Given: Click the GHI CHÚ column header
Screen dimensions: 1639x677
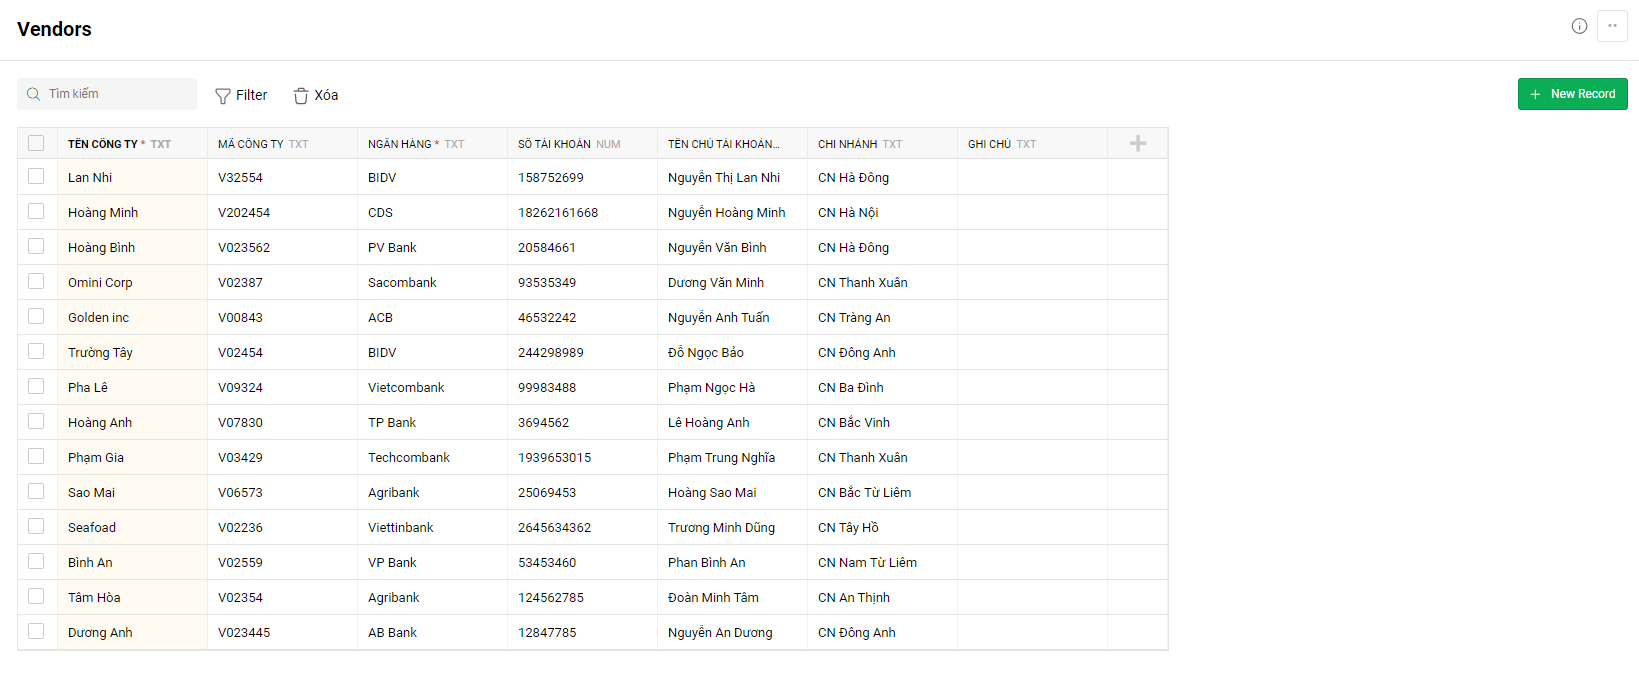Looking at the screenshot, I should click(x=1032, y=144).
